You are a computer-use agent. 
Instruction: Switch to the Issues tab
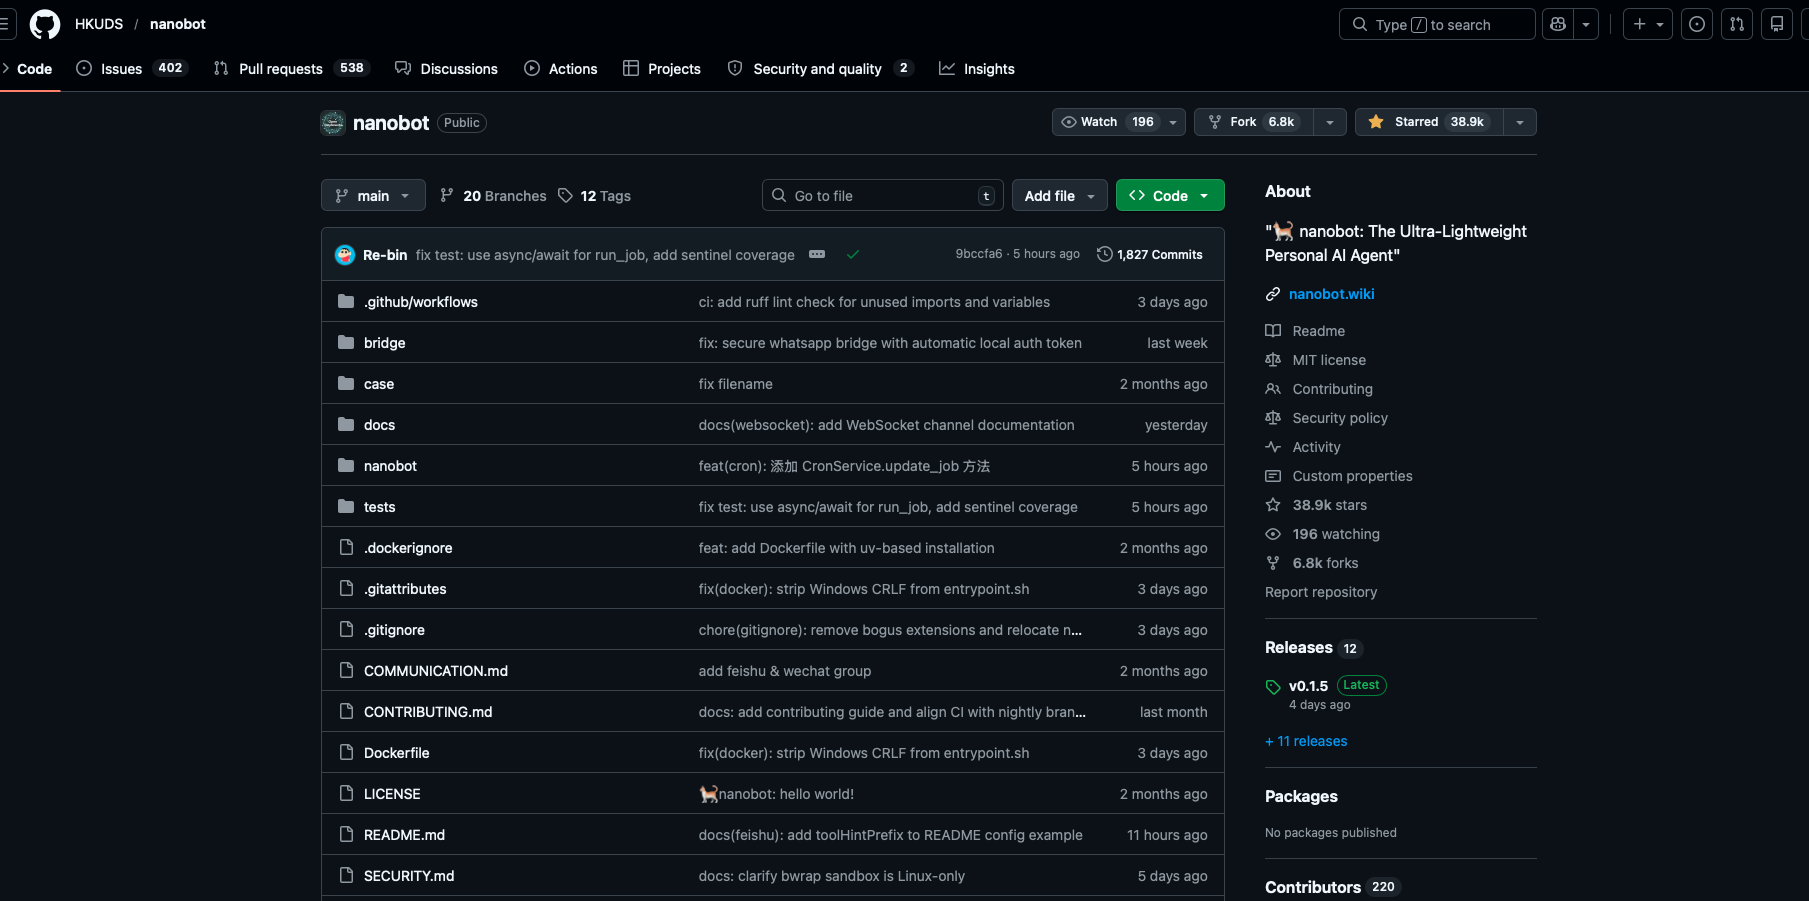(x=131, y=69)
